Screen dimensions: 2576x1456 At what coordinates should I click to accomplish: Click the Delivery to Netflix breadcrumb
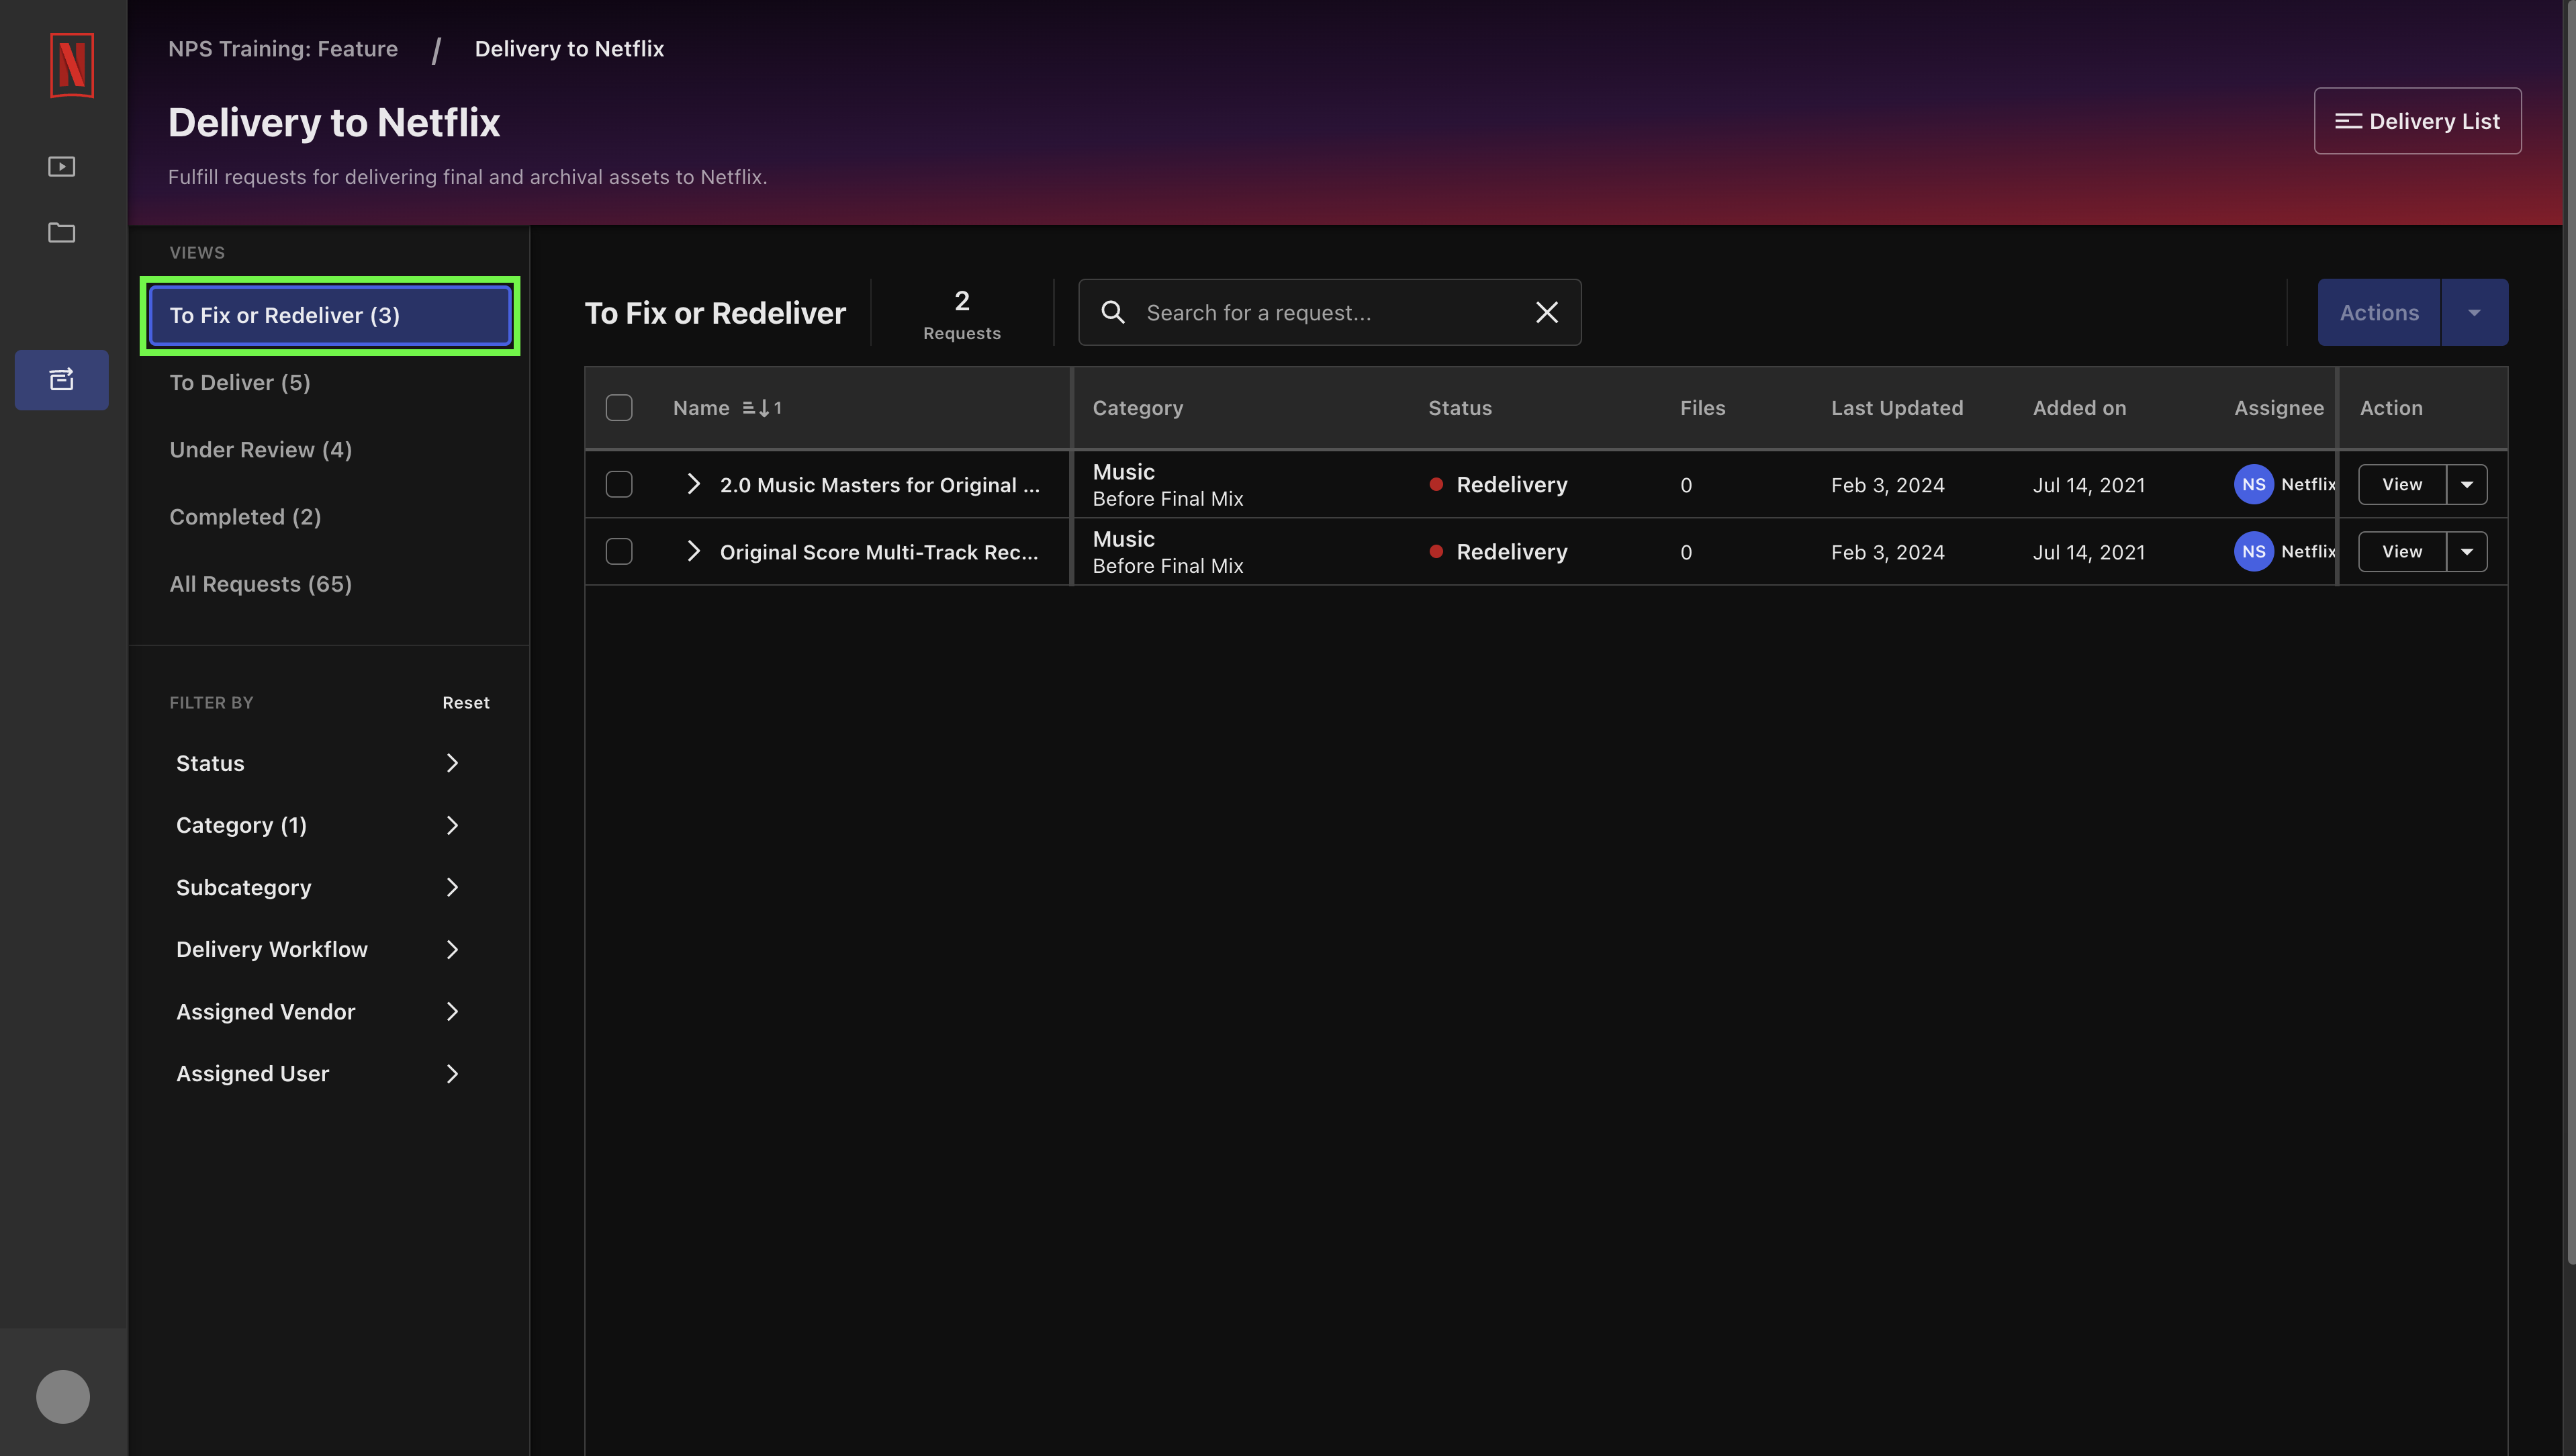[x=569, y=48]
